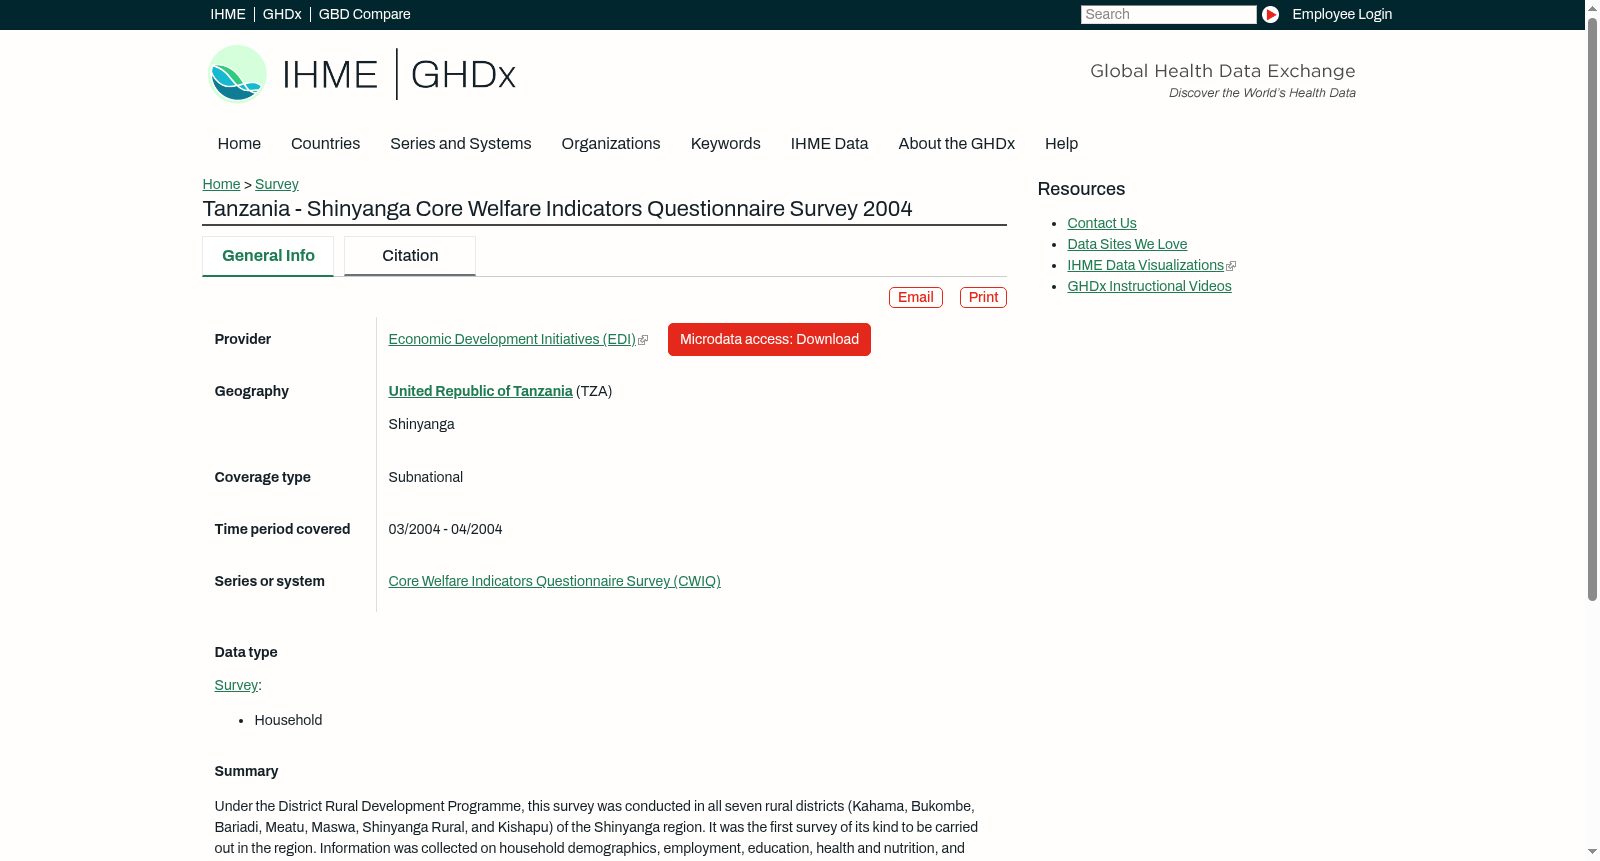The image size is (1600, 861).
Task: Click the "Data type" heading
Action: click(246, 653)
